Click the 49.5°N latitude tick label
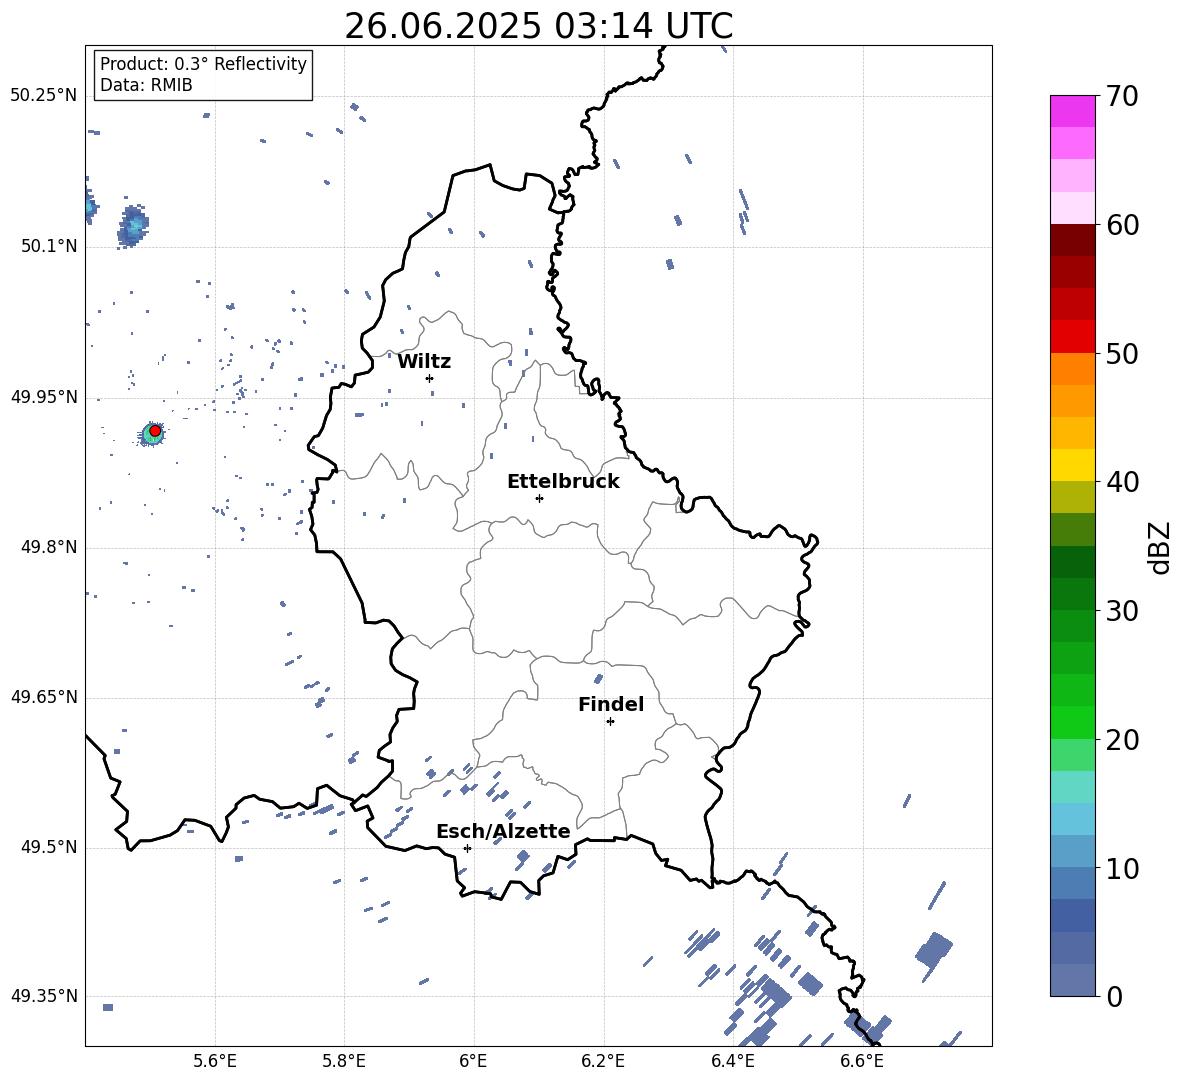The image size is (1184, 1081). click(x=48, y=847)
